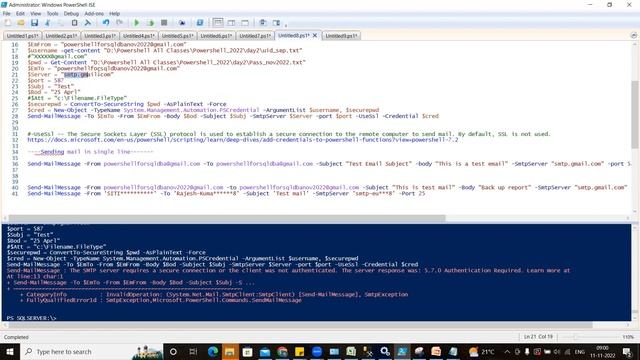Run selection with the small green icon
The image size is (640, 360).
[x=150, y=23]
